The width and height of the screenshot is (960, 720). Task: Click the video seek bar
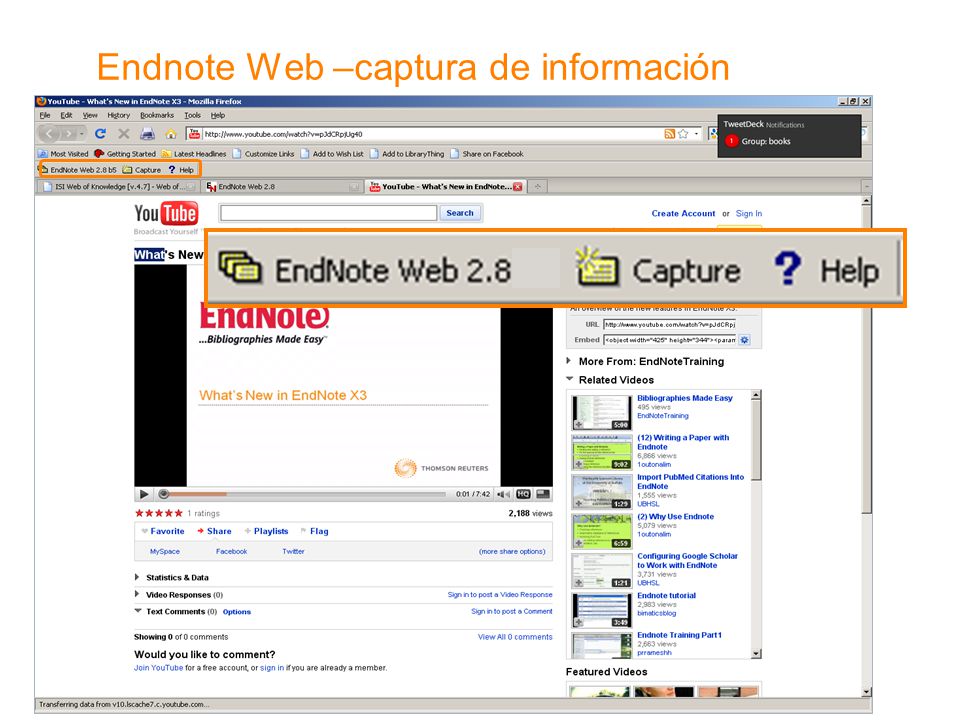[x=304, y=494]
